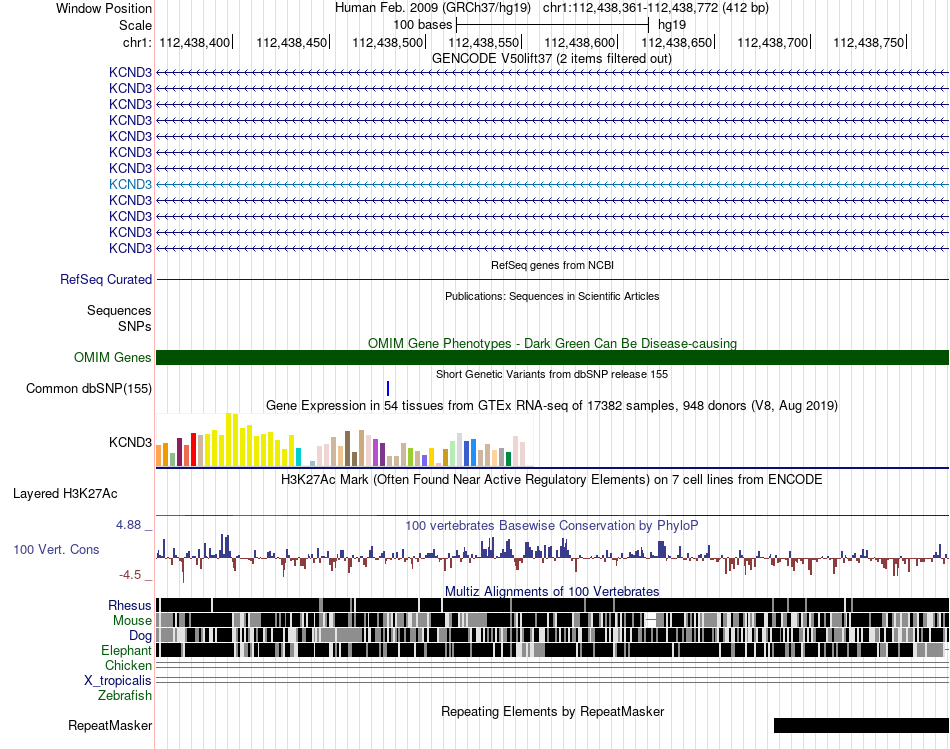Image resolution: width=950 pixels, height=749 pixels.
Task: Click the 'chr1:' ruler label
Action: 137,42
